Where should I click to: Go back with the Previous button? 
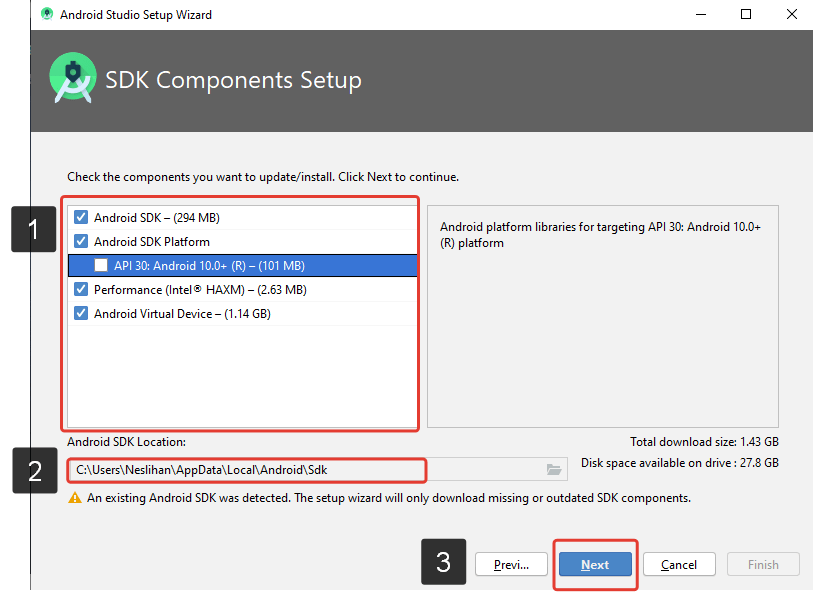pyautogui.click(x=511, y=565)
